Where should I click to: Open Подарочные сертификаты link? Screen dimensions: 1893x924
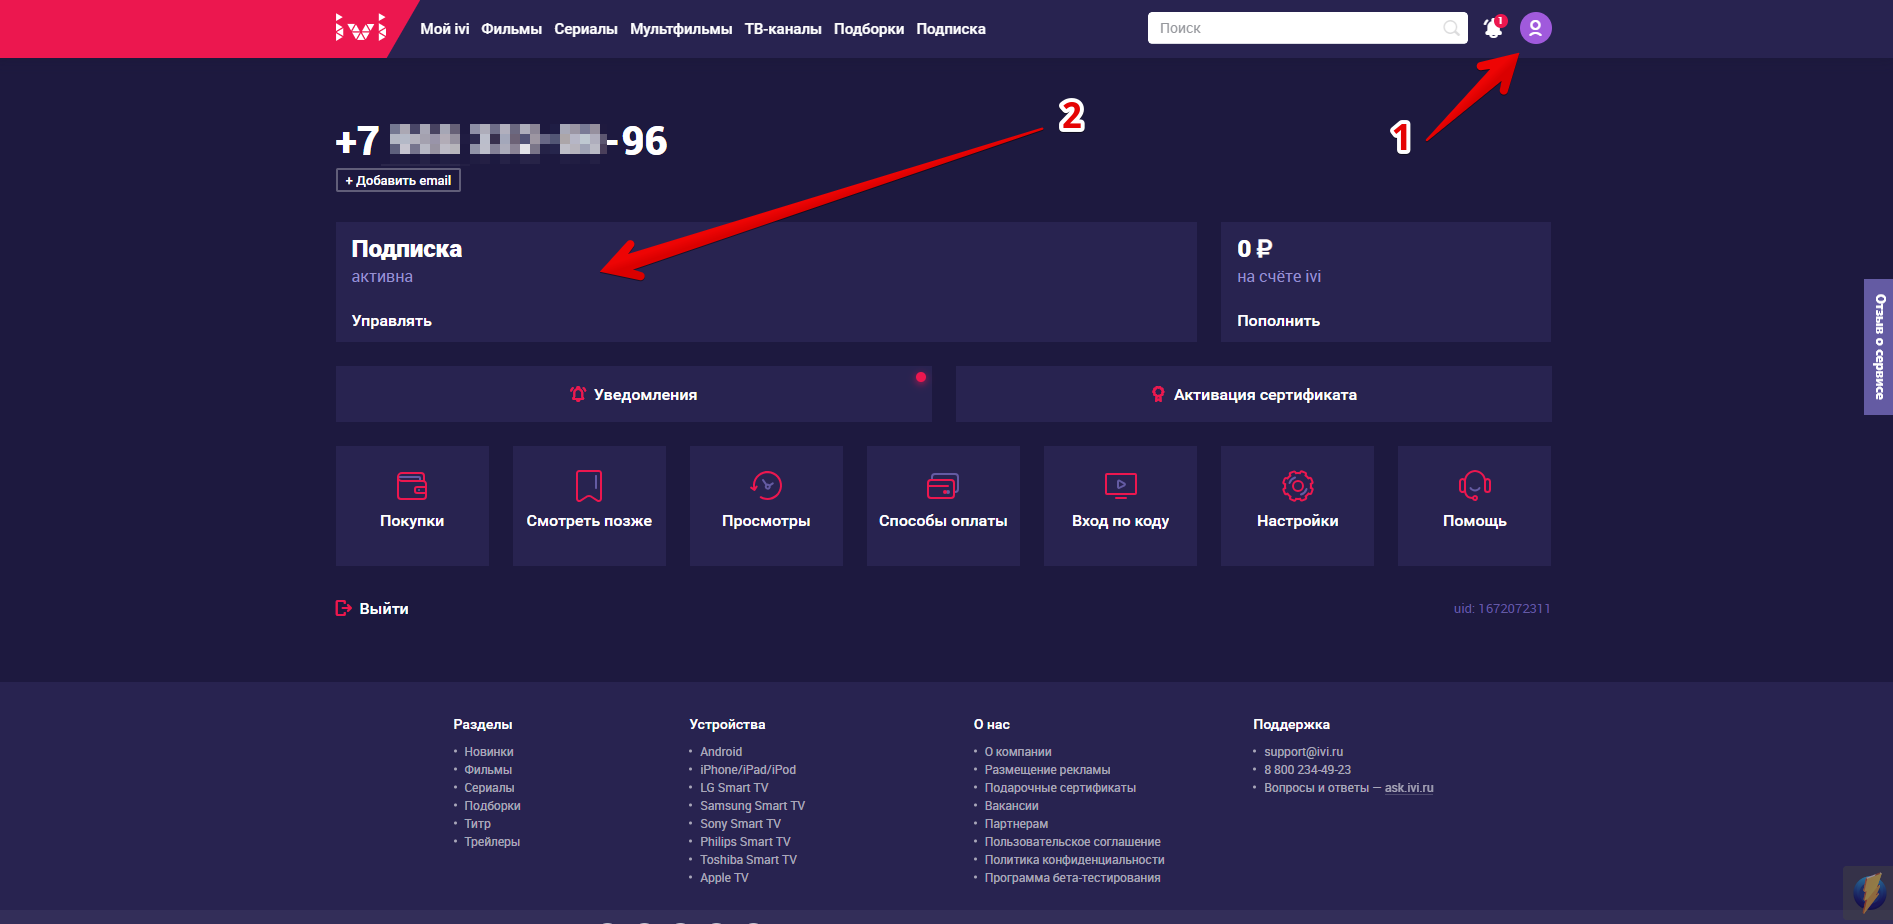(x=1060, y=788)
